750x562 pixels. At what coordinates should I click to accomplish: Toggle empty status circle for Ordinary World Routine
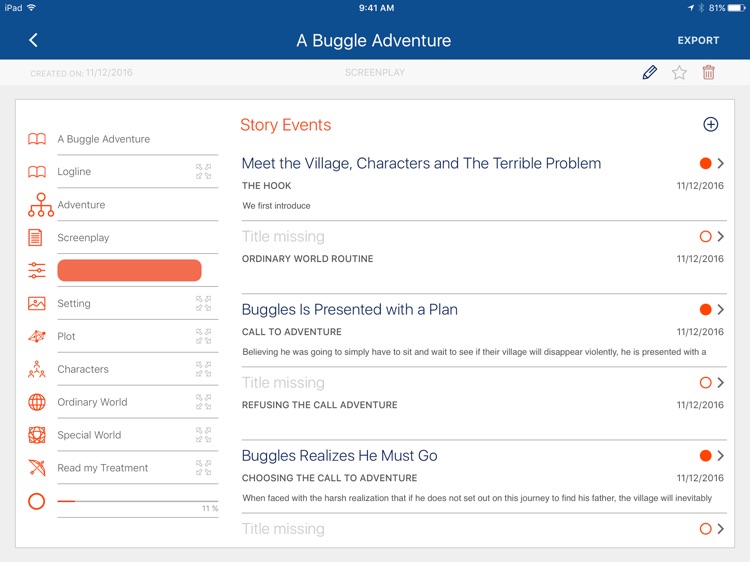point(705,236)
